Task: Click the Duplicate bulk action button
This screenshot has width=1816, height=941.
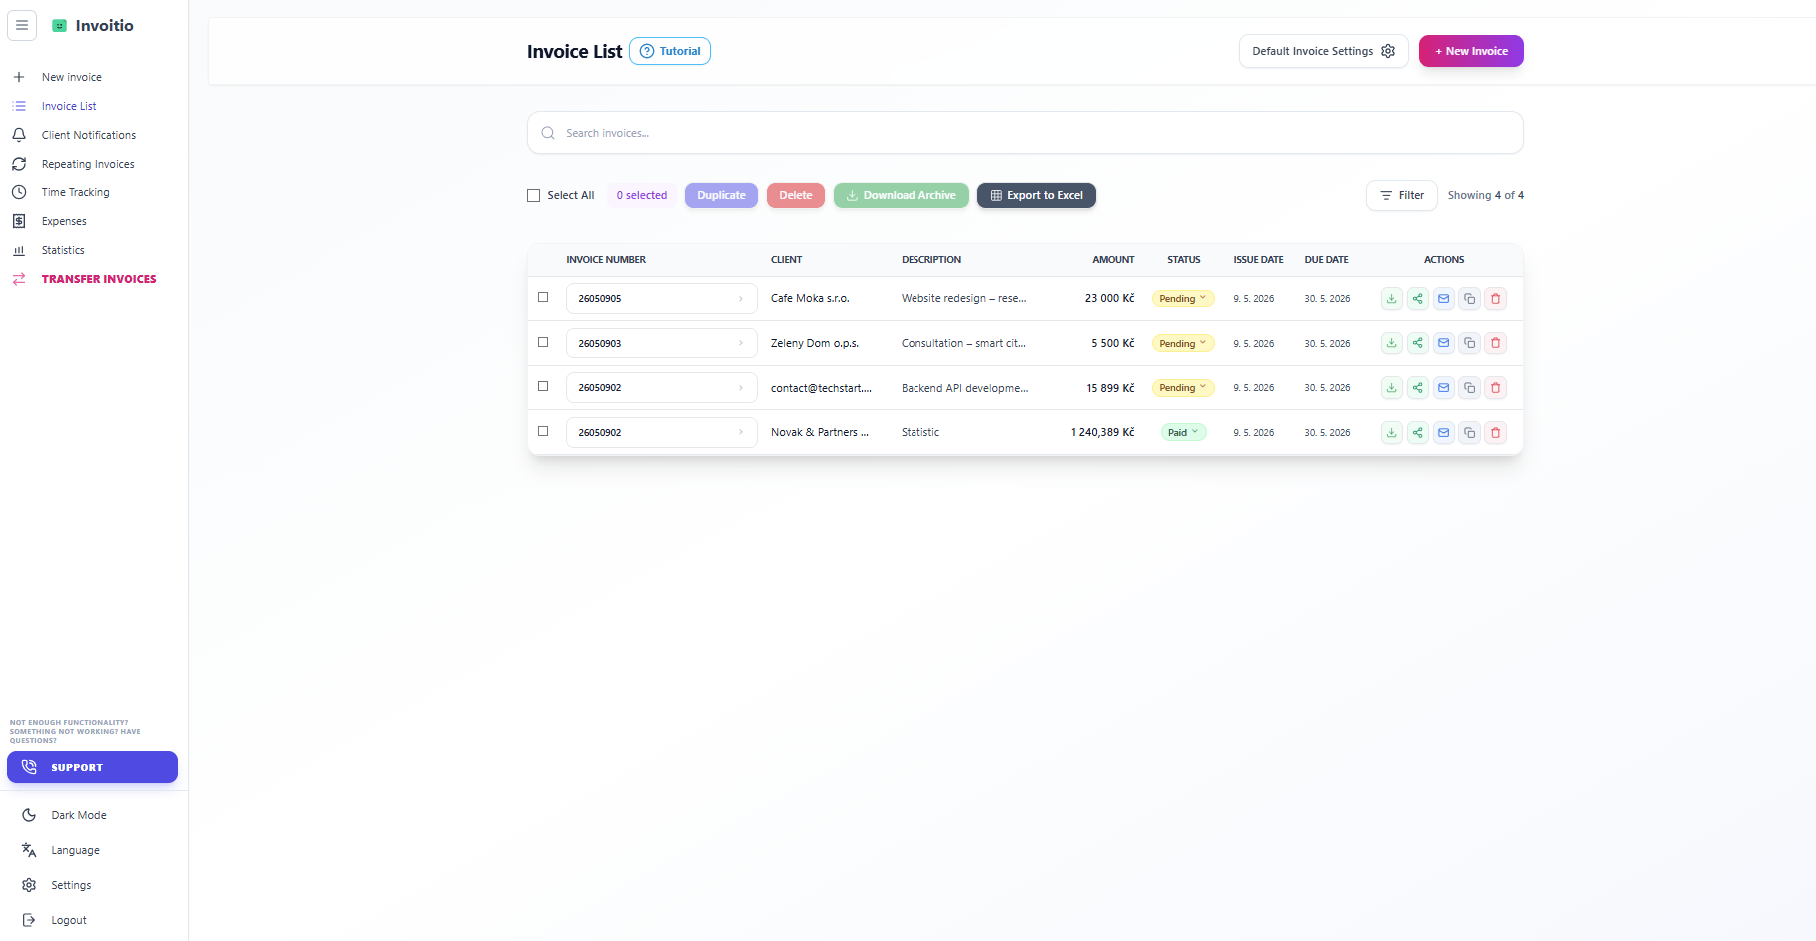Action: click(x=721, y=196)
